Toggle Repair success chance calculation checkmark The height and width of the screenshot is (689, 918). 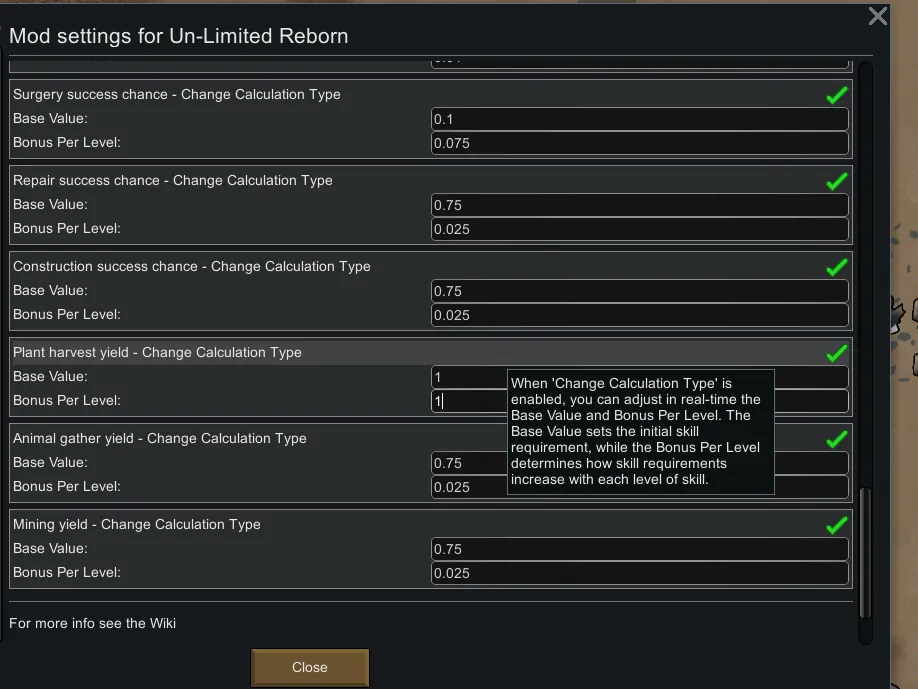tap(837, 181)
